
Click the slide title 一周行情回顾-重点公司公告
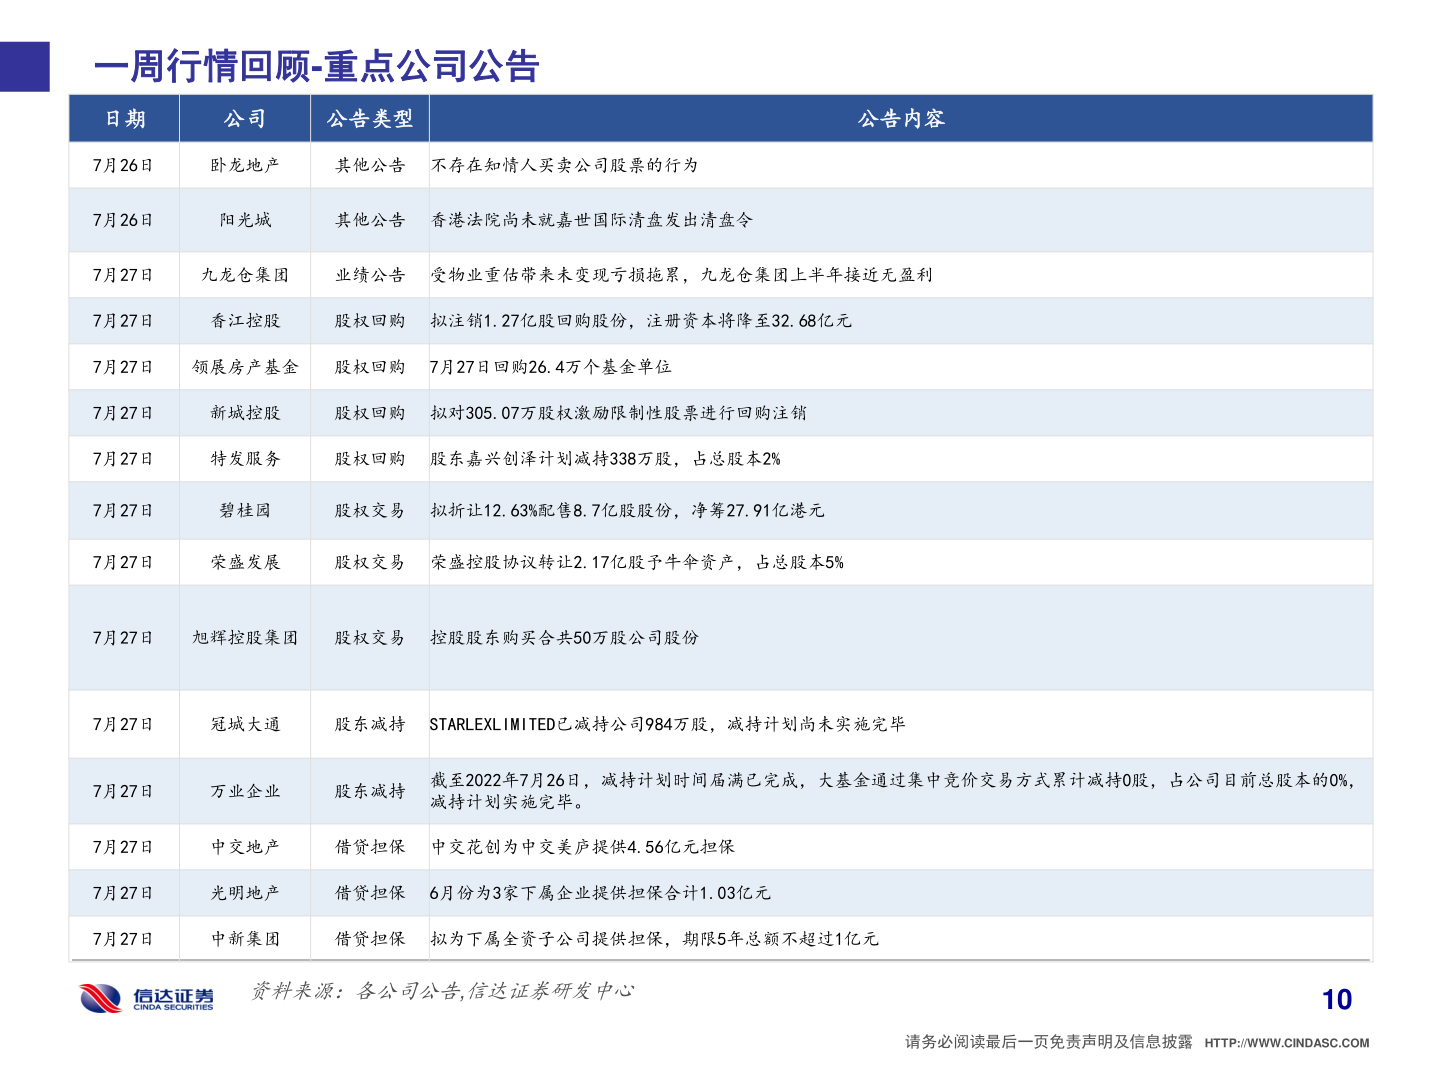315,67
